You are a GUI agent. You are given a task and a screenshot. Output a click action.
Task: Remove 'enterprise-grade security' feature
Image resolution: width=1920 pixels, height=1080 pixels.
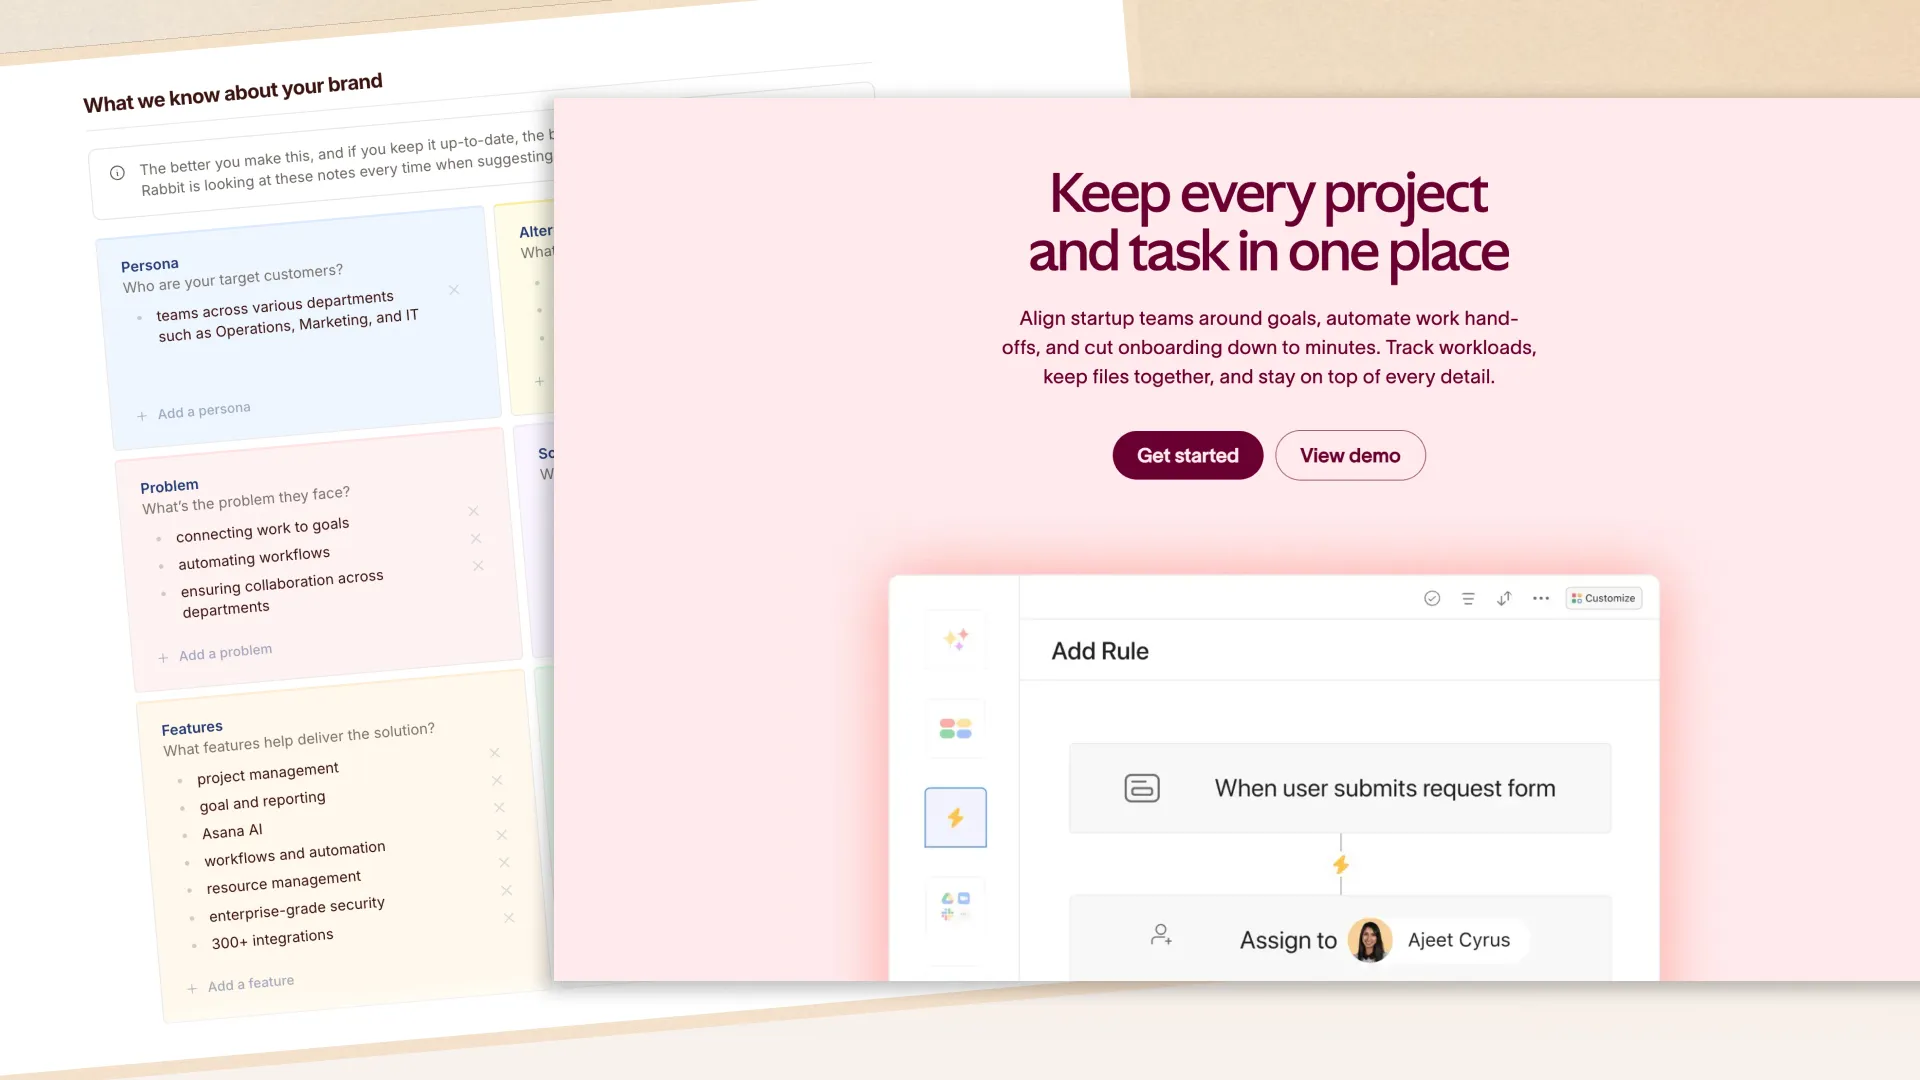(x=506, y=890)
